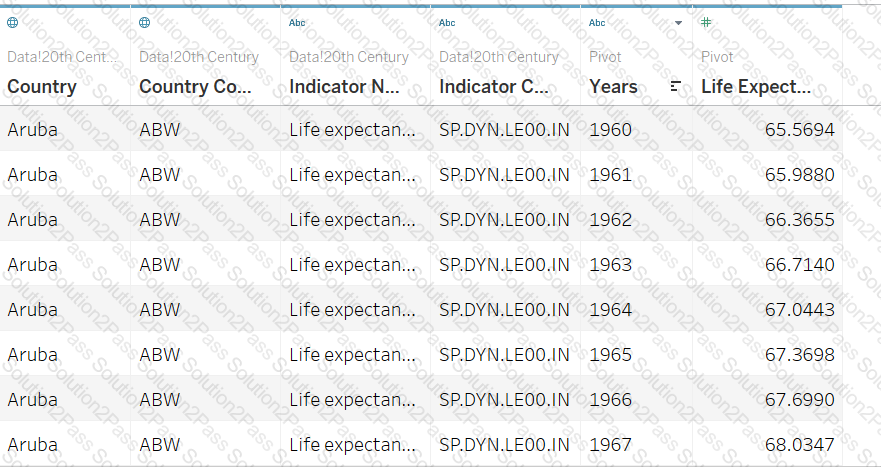881x467 pixels.
Task: Click the ABW cell in the 1965 row
Action: 159,354
